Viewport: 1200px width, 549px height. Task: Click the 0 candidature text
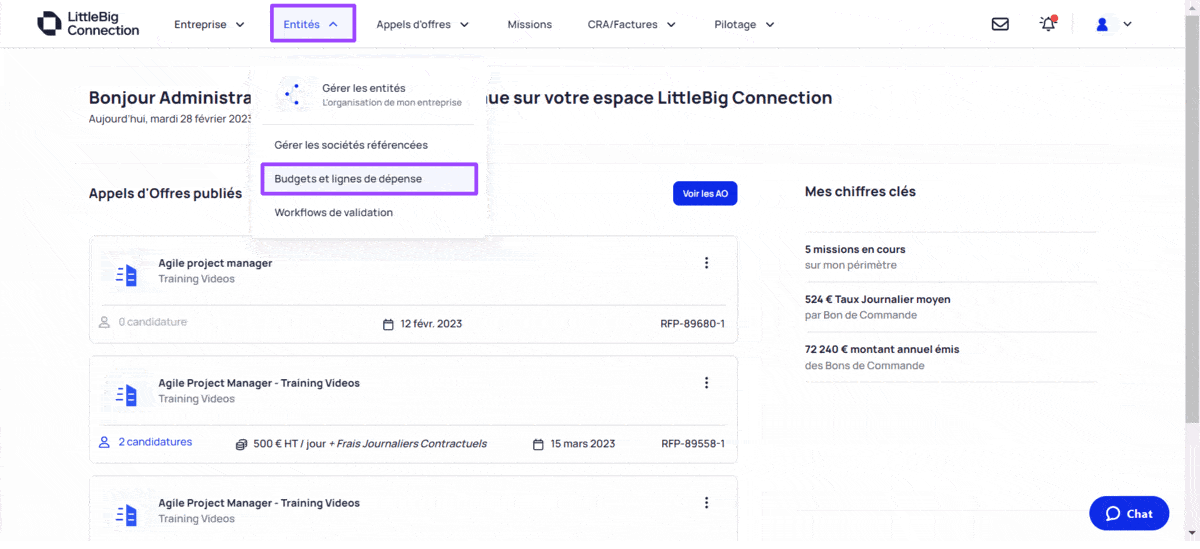point(152,322)
